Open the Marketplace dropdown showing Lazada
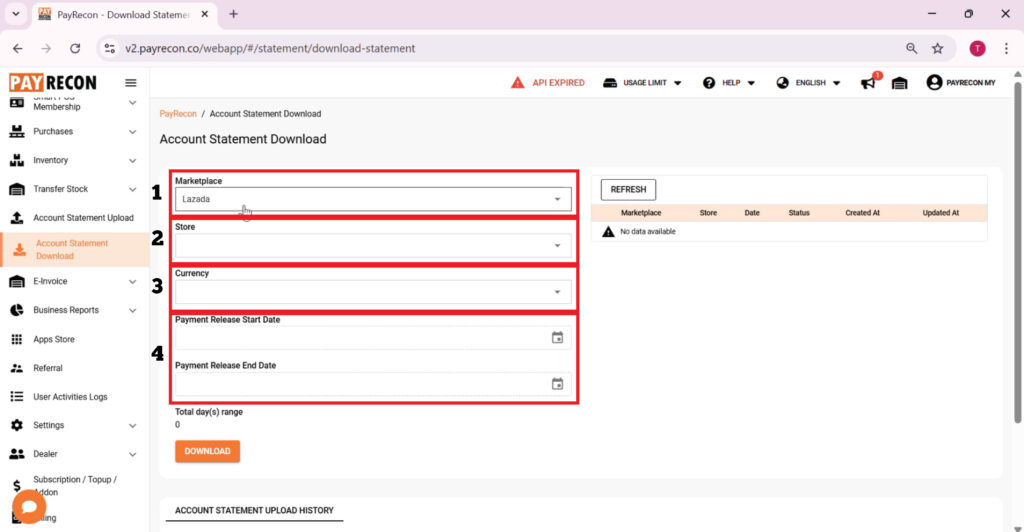The width and height of the screenshot is (1024, 532). [373, 199]
